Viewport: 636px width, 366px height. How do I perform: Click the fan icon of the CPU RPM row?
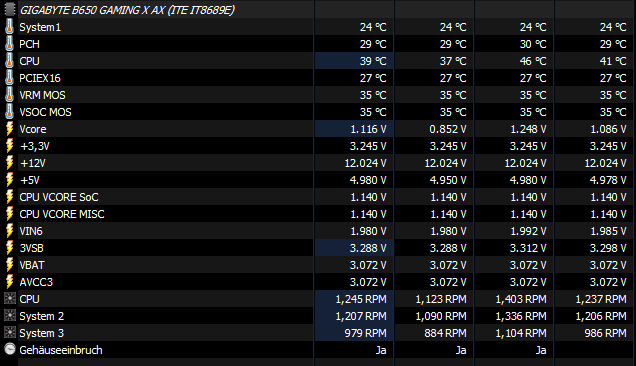pyautogui.click(x=10, y=299)
